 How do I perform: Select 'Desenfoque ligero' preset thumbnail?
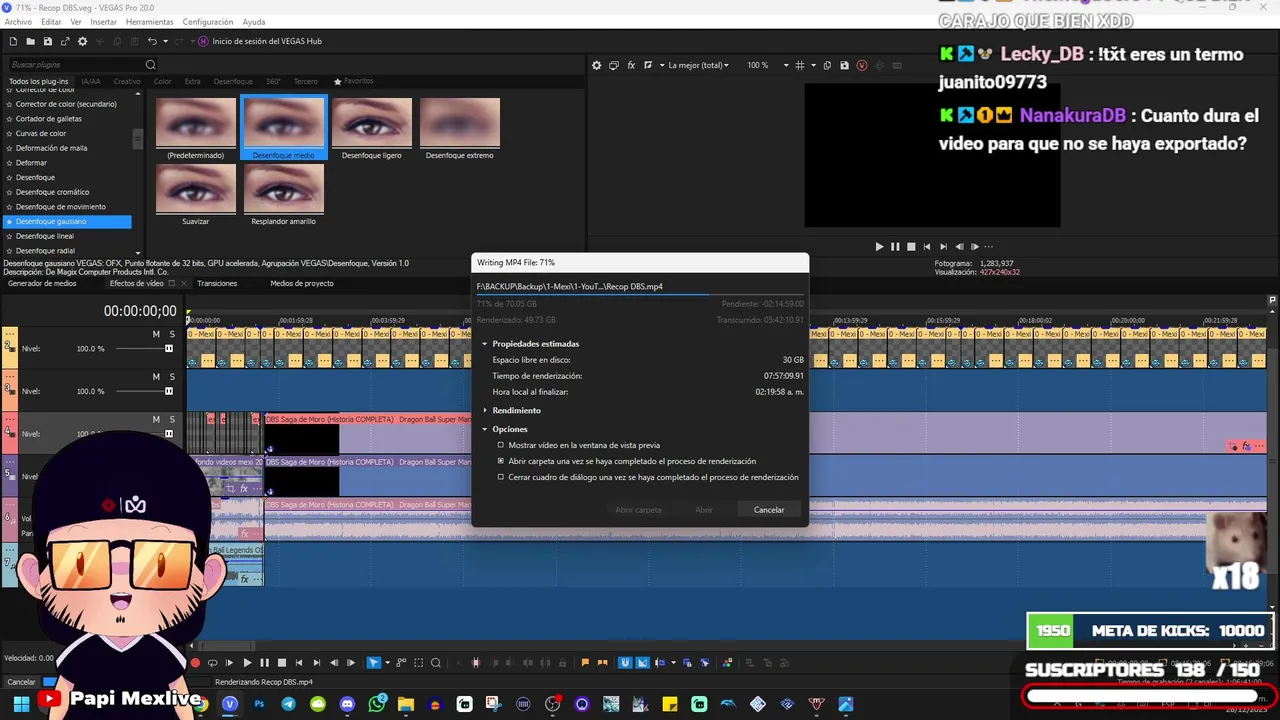[372, 129]
